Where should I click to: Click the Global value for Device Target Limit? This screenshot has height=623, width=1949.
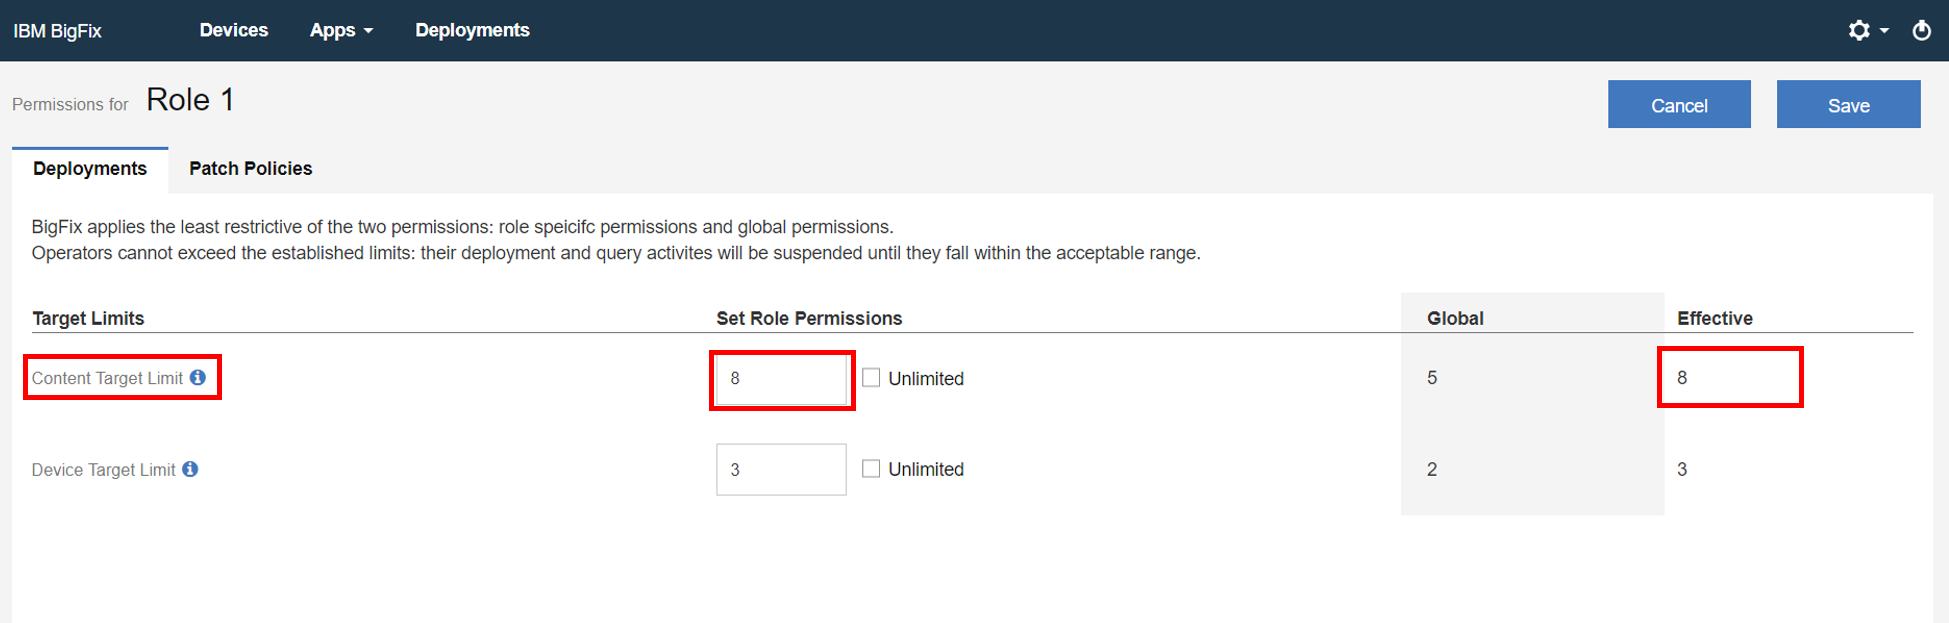[1432, 469]
